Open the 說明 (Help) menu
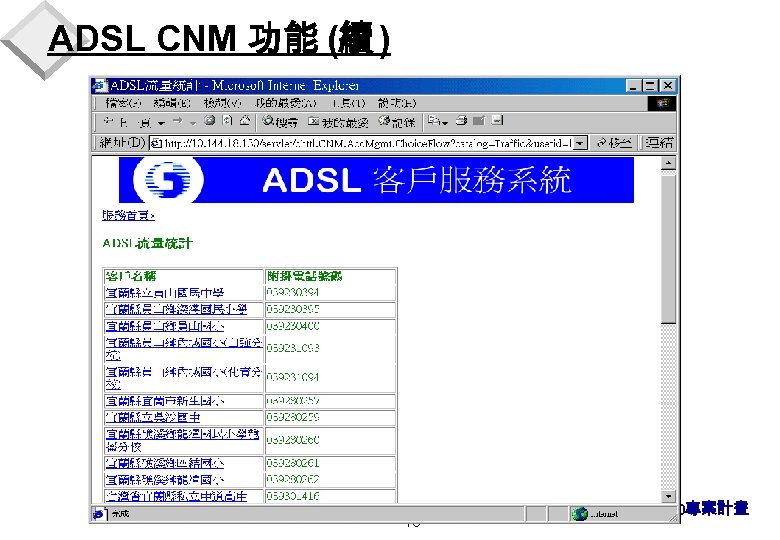 point(396,103)
